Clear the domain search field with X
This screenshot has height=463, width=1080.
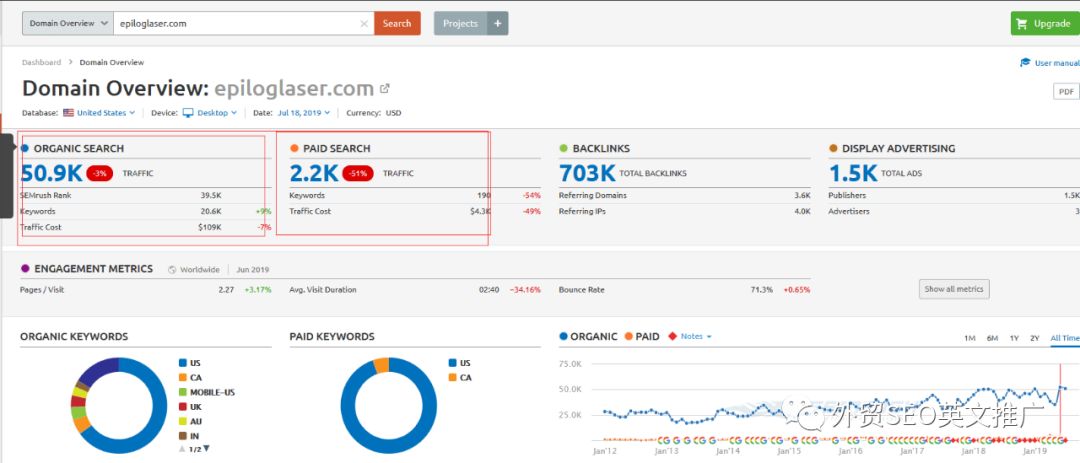pyautogui.click(x=364, y=23)
